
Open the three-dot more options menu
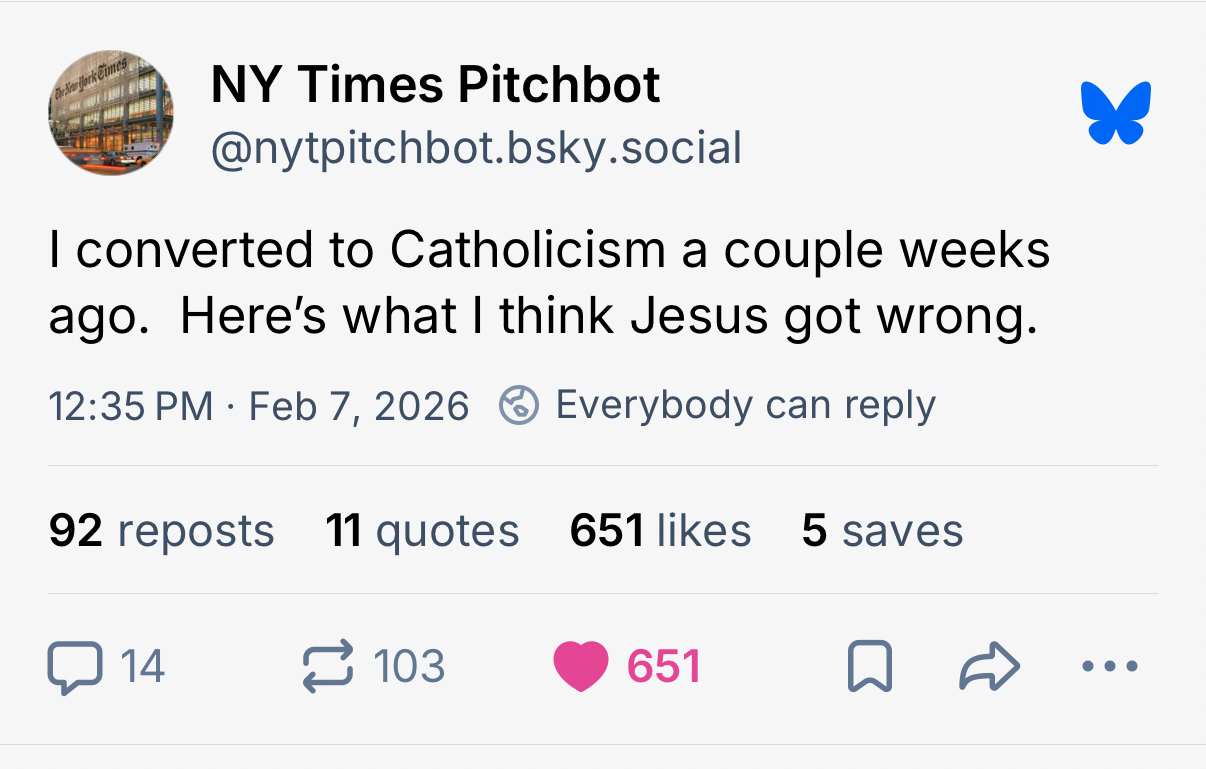coord(1110,666)
